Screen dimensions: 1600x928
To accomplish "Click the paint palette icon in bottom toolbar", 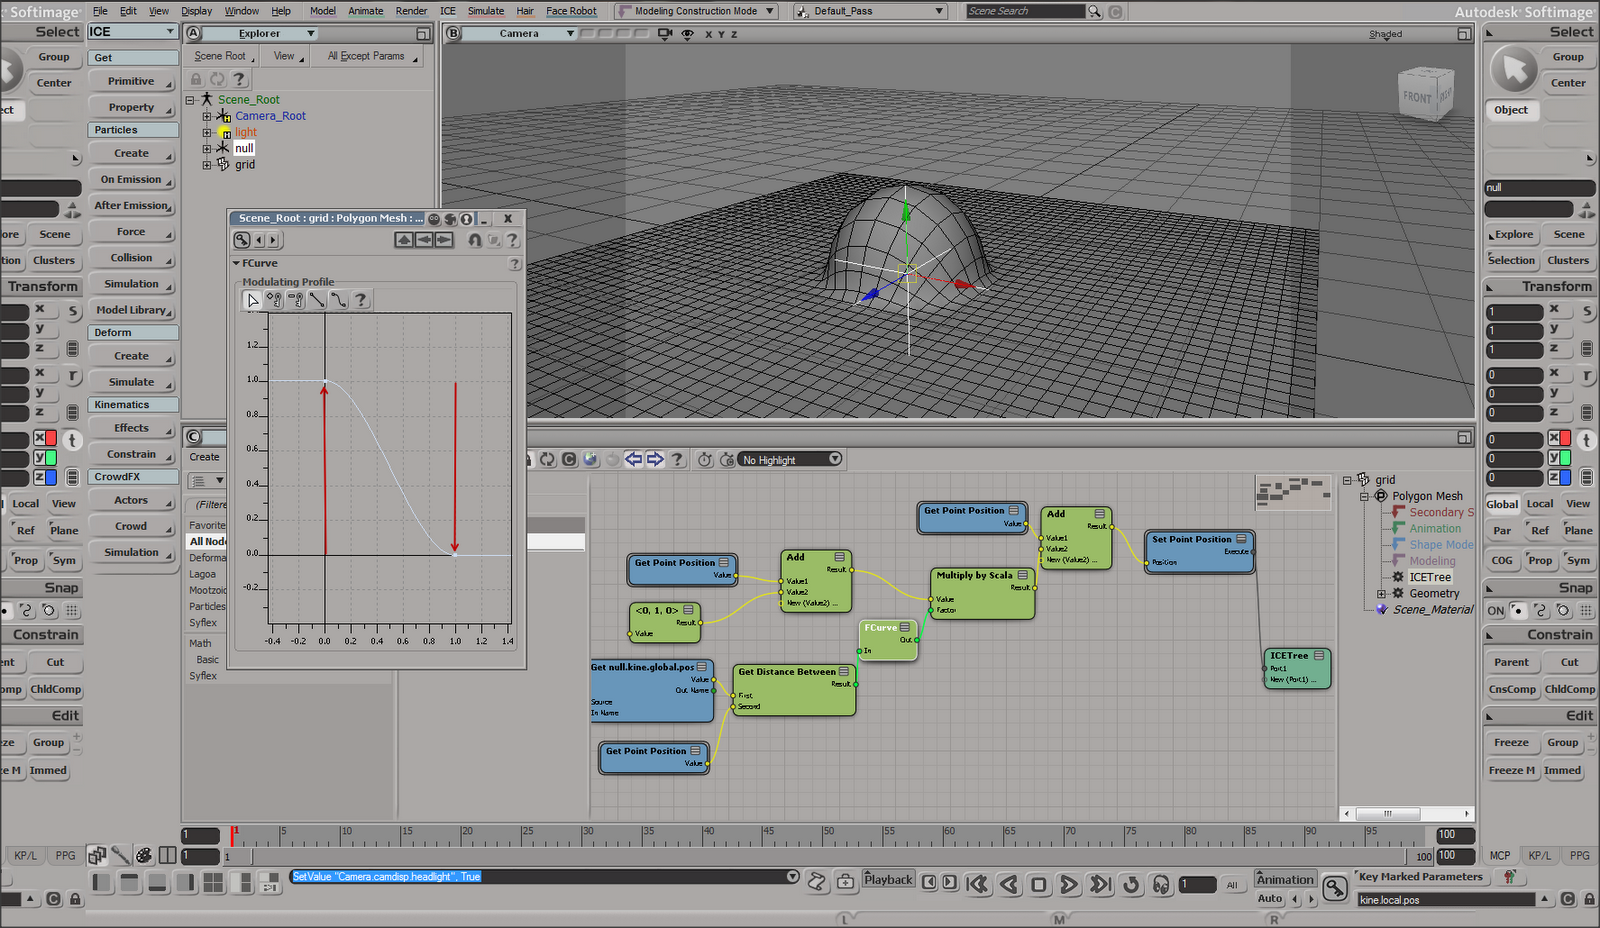I will 144,855.
